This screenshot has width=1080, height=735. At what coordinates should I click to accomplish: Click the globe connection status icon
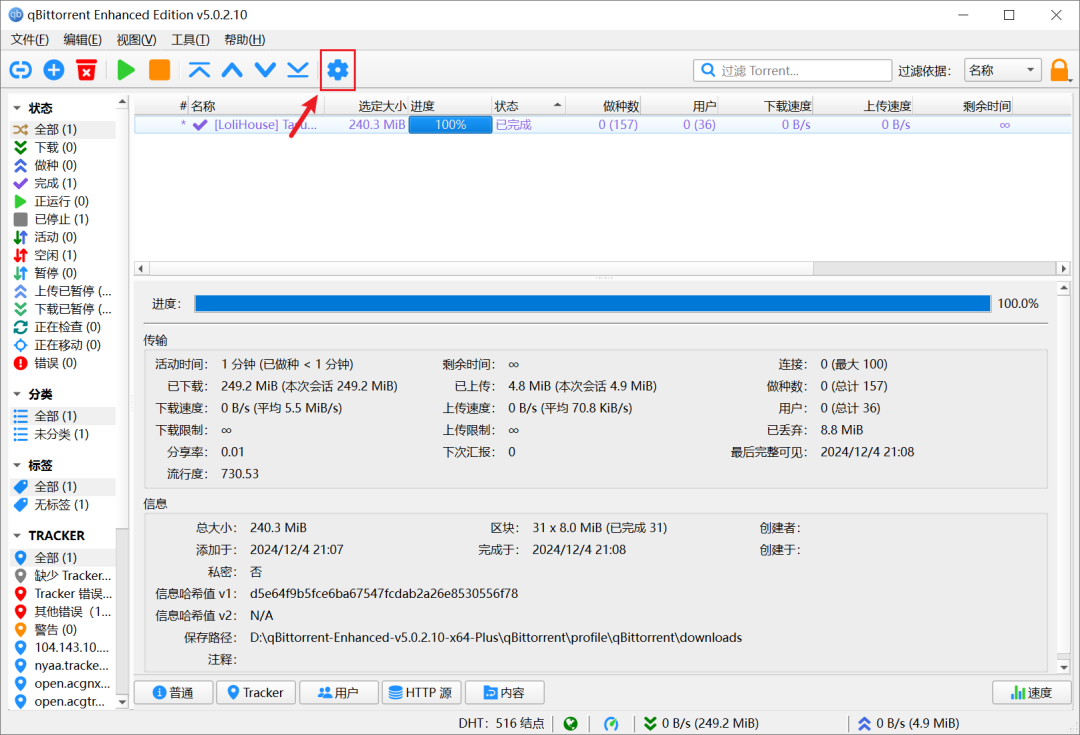570,723
